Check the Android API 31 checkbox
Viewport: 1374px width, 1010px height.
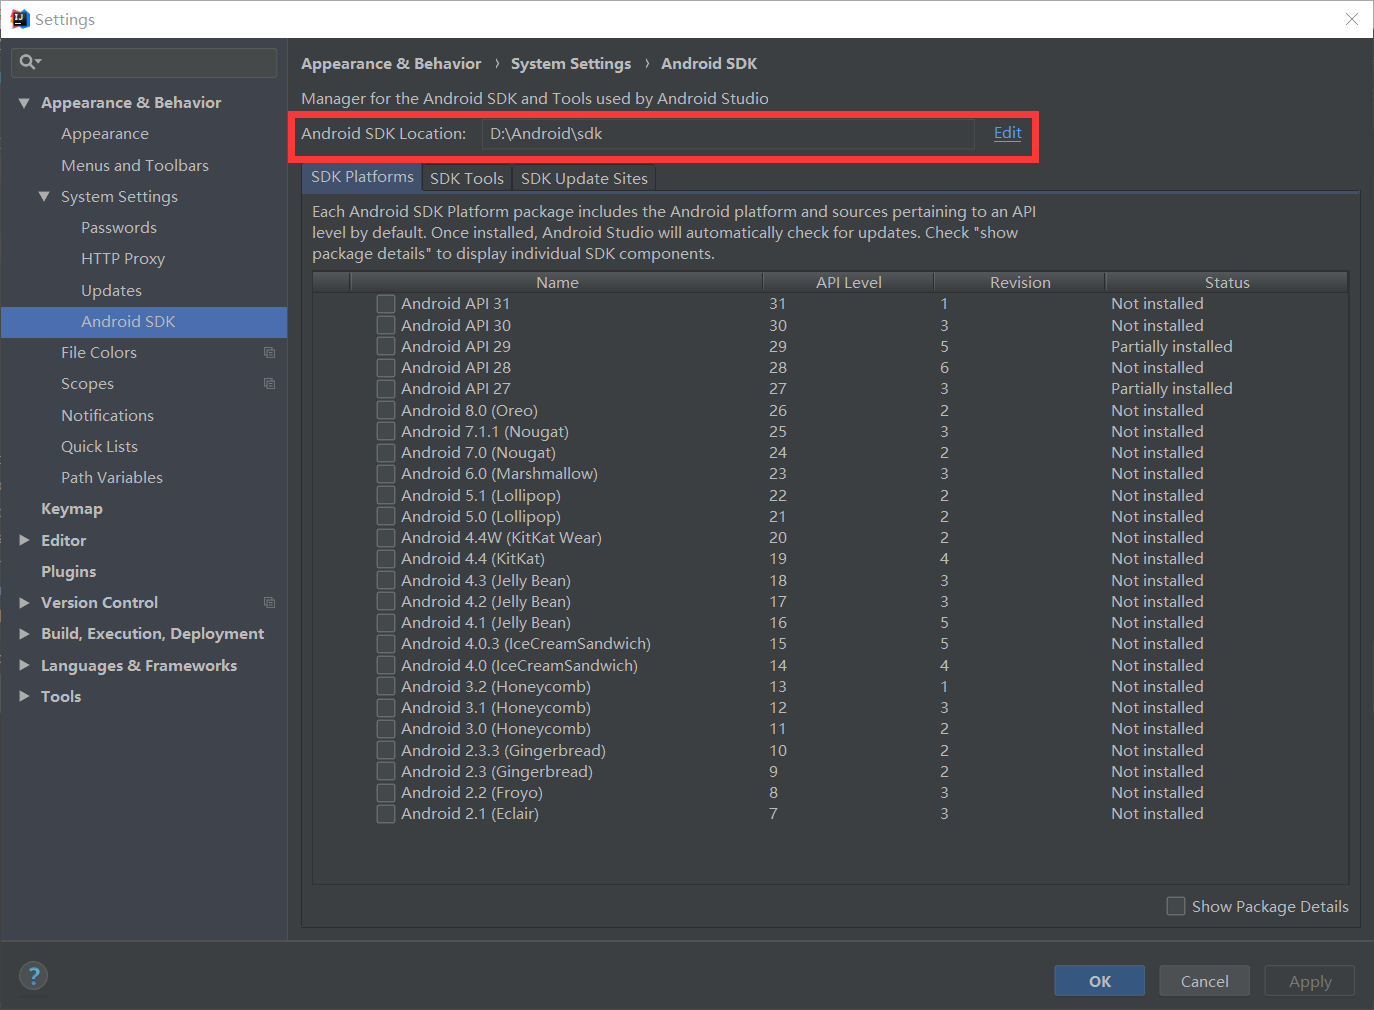tap(385, 303)
